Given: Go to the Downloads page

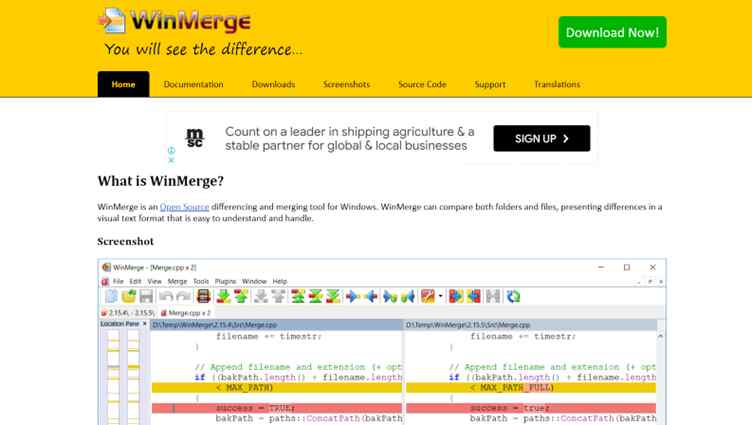Looking at the screenshot, I should 273,84.
